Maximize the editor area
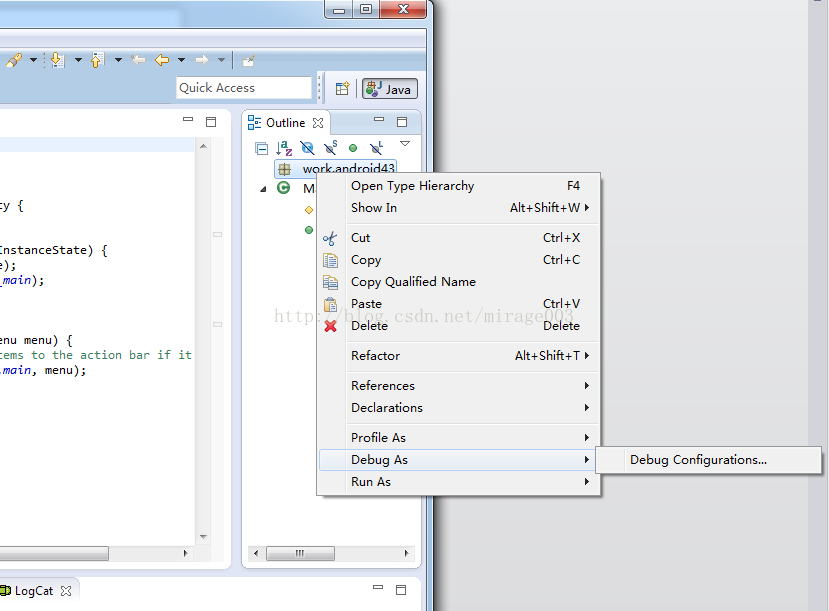Image resolution: width=829 pixels, height=611 pixels. tap(211, 122)
